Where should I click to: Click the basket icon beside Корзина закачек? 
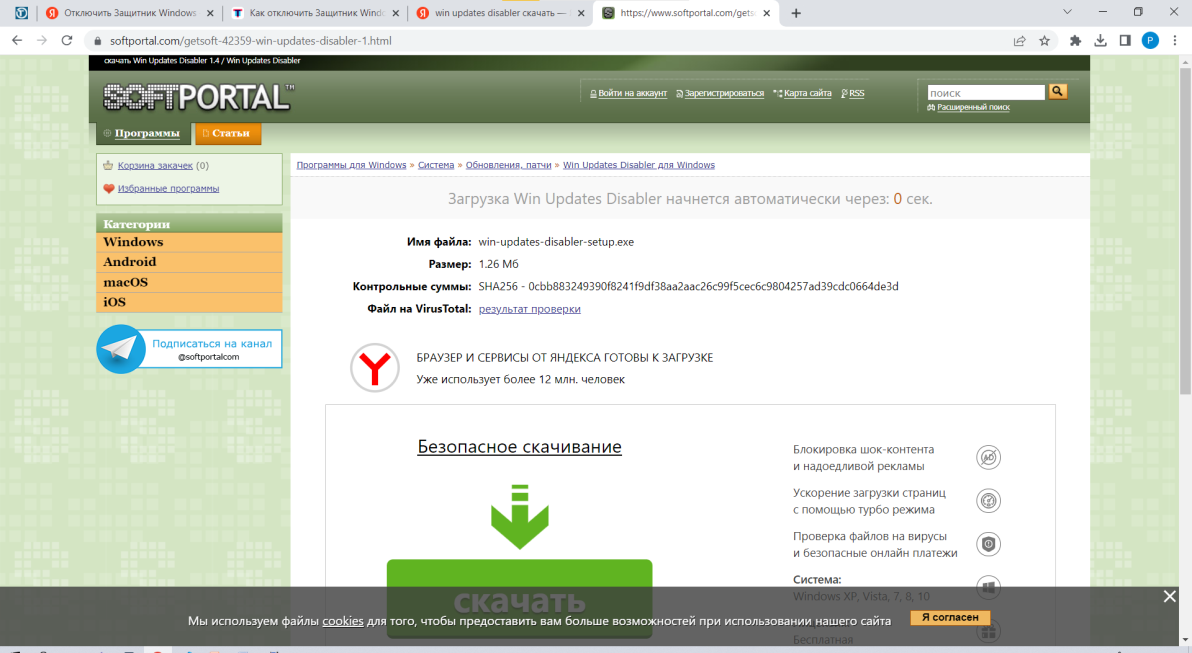coord(108,165)
